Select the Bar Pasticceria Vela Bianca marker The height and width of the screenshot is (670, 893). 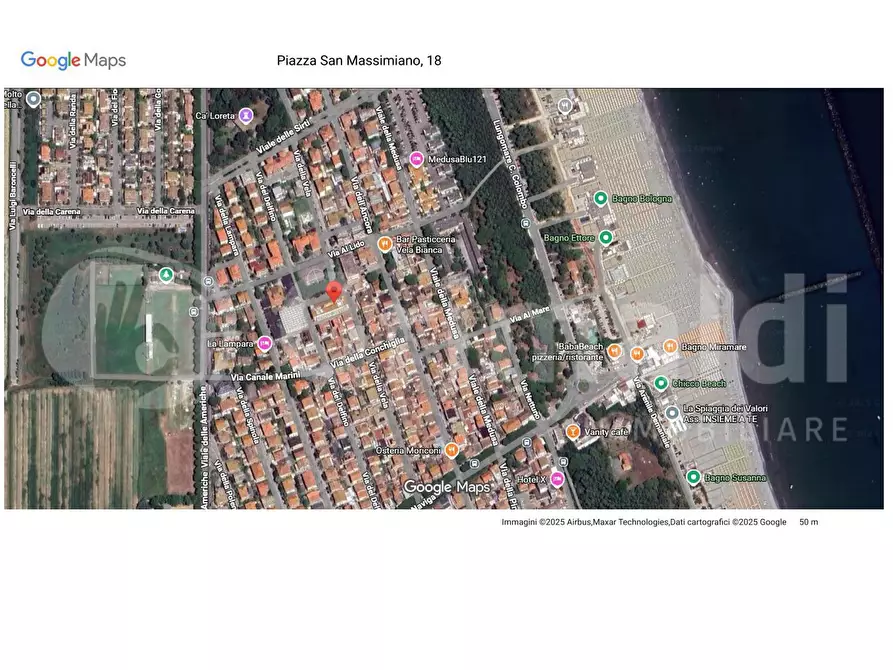pos(385,242)
